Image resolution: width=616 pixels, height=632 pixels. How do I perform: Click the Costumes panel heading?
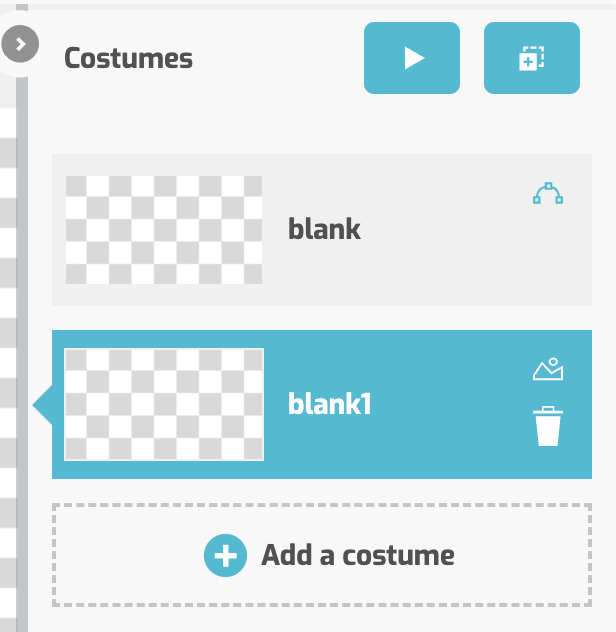(128, 58)
